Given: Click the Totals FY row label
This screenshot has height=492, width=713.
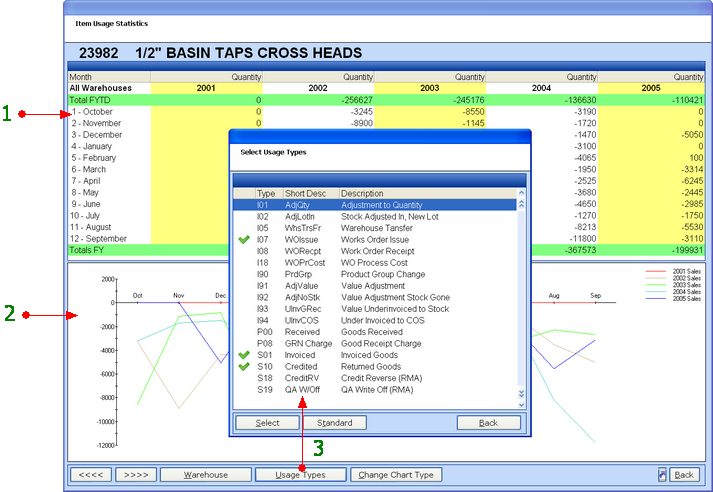Looking at the screenshot, I should [86, 250].
